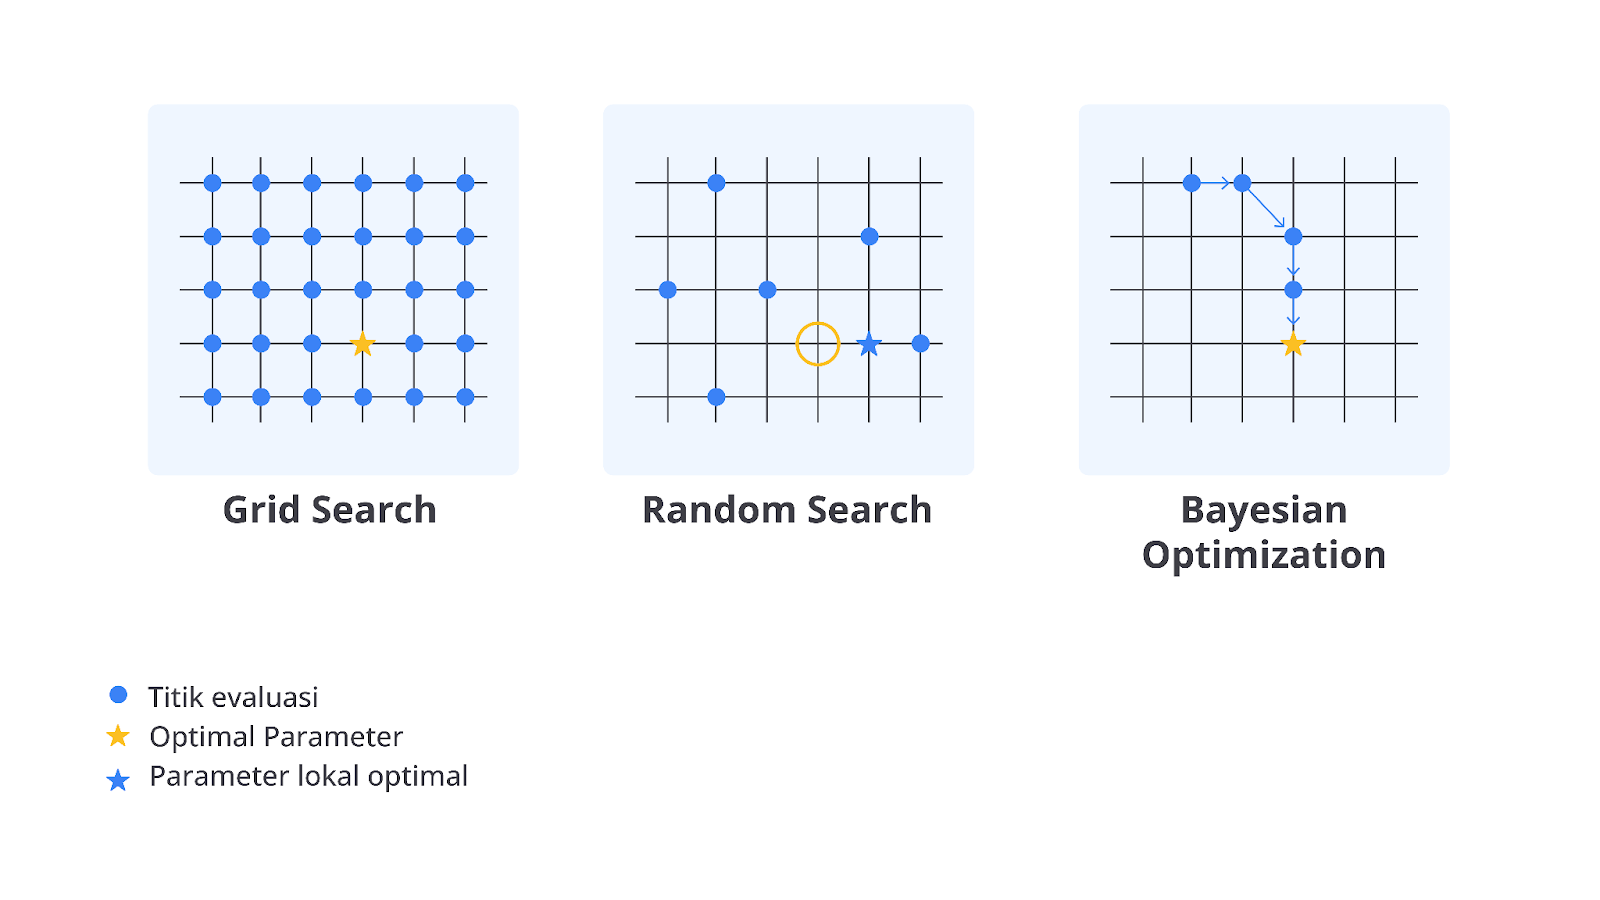The width and height of the screenshot is (1600, 900).
Task: Click the topmost dot in Random Search
Action: pos(716,183)
